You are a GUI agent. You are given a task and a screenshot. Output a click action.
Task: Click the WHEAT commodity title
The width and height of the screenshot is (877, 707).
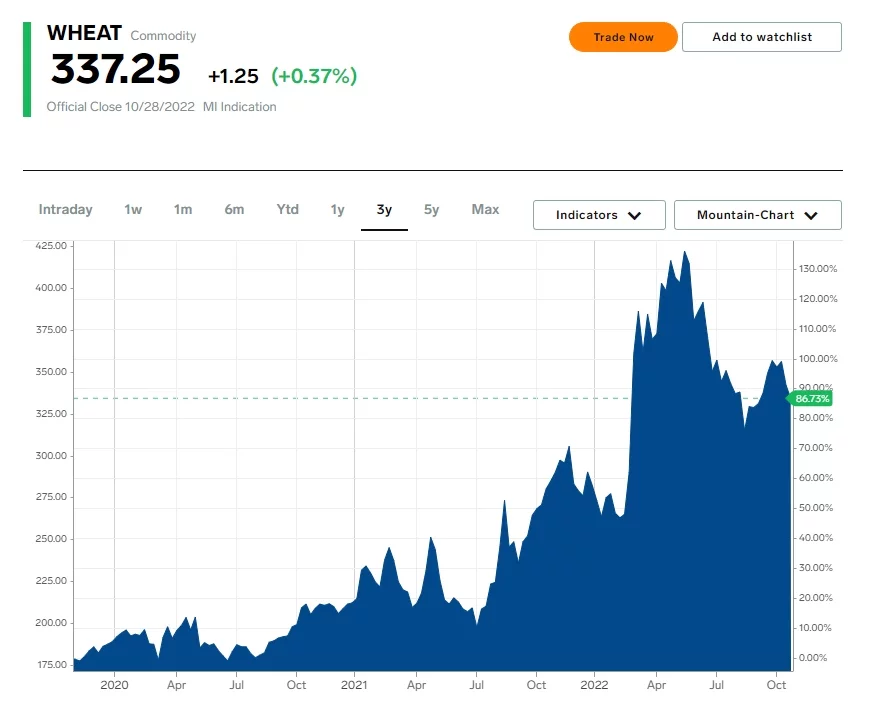(x=84, y=33)
